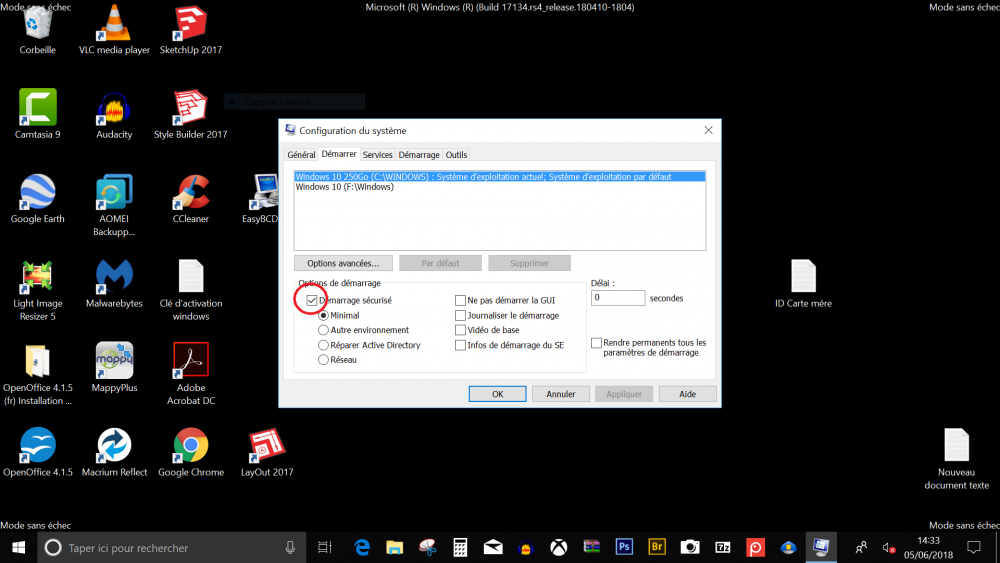Launch Photoshop from the taskbar
The image size is (1000, 563).
[x=624, y=547]
